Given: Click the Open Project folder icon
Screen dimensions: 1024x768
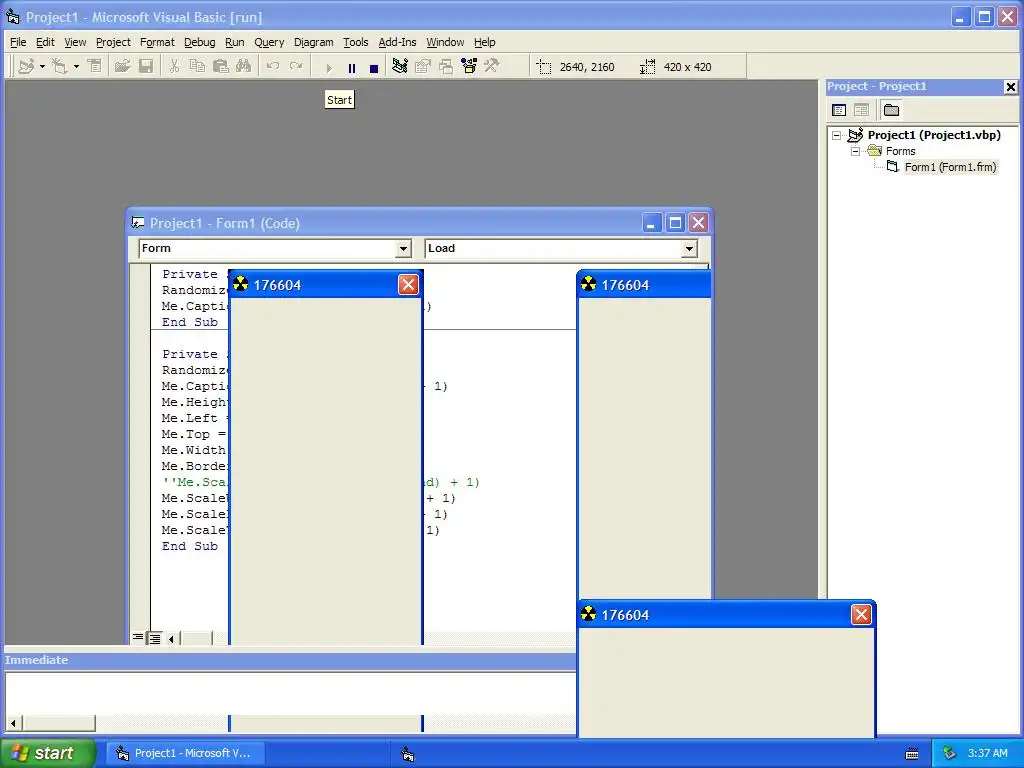Looking at the screenshot, I should (x=122, y=67).
